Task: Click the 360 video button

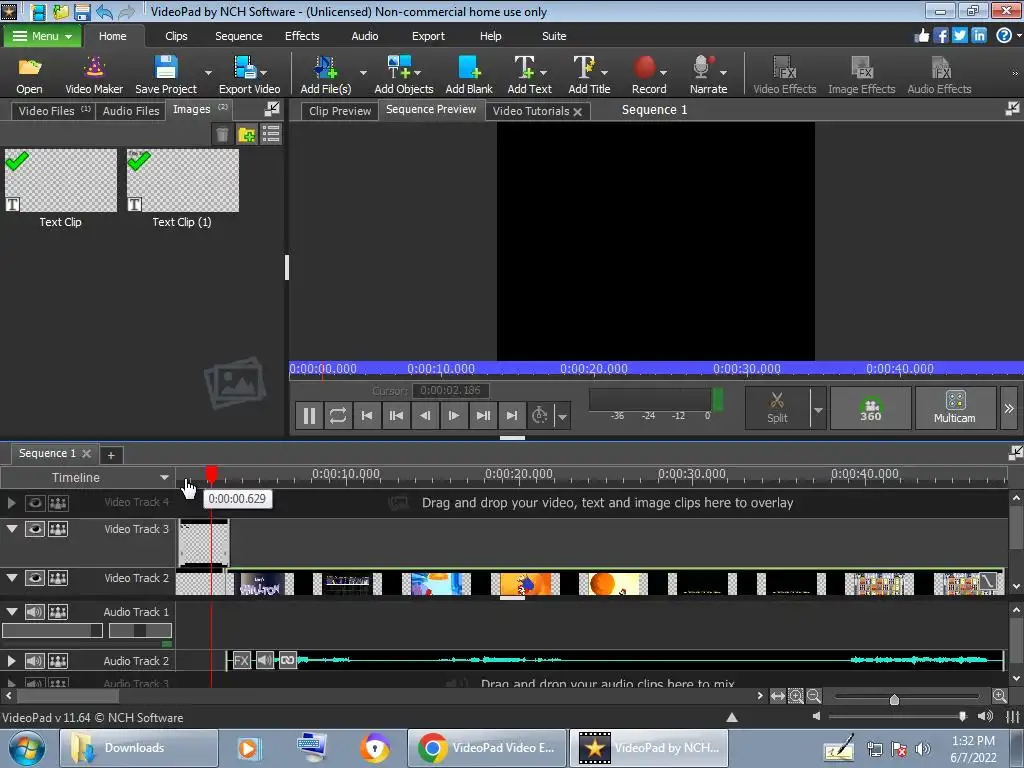Action: (x=871, y=408)
